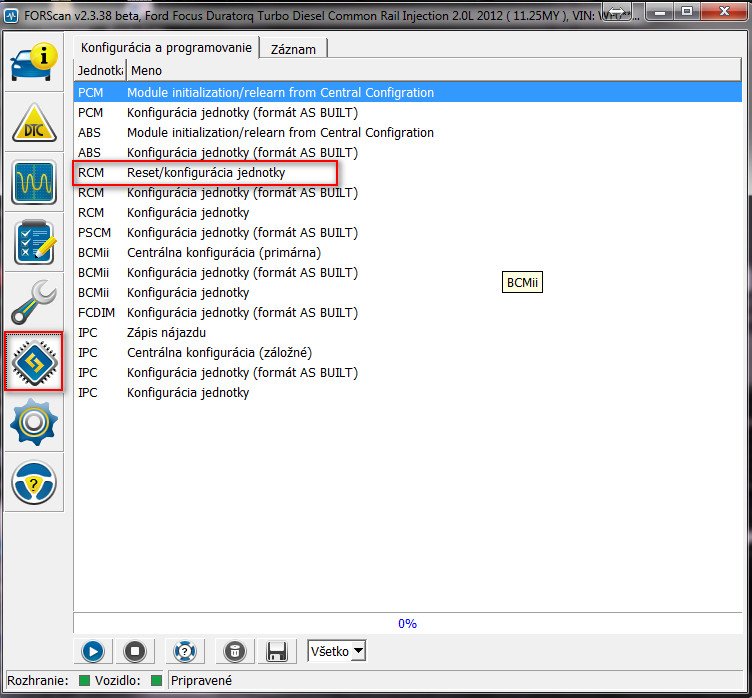The height and width of the screenshot is (698, 752).
Task: Open the steering wheel help section
Action: point(34,483)
